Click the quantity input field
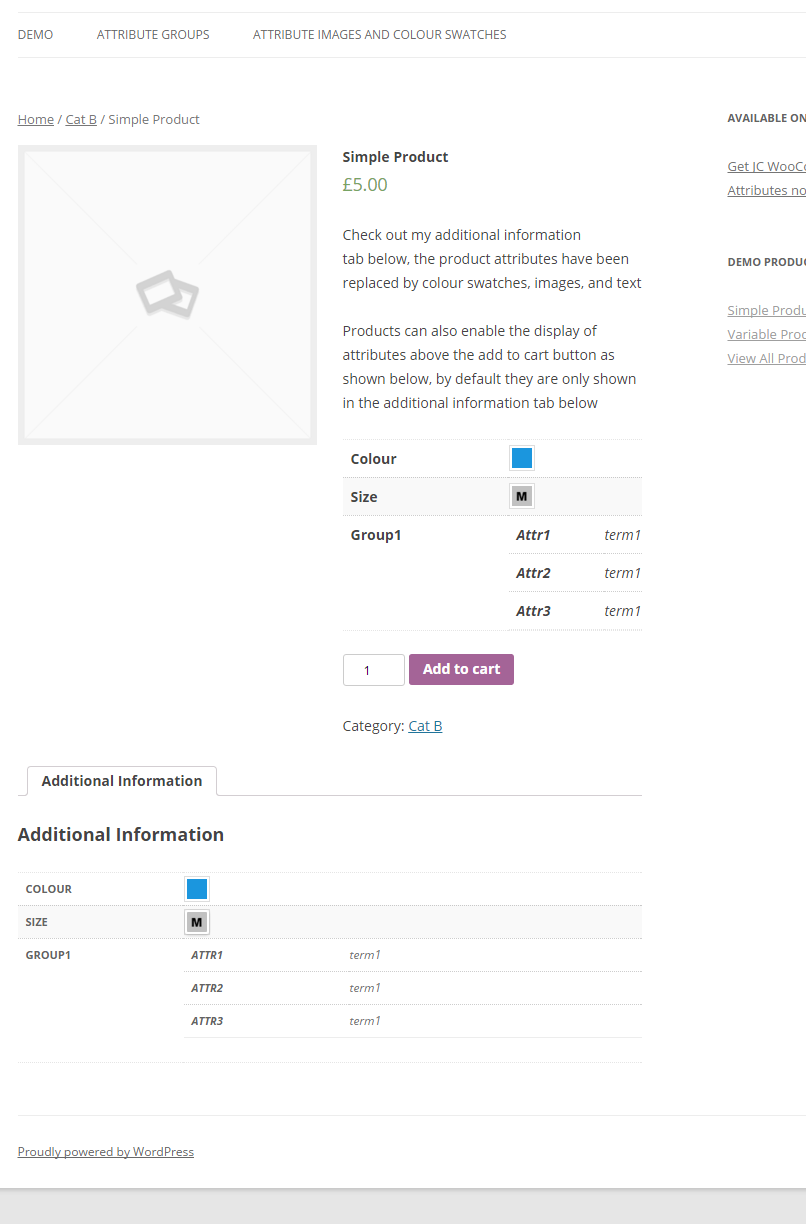This screenshot has height=1224, width=806. (x=373, y=670)
